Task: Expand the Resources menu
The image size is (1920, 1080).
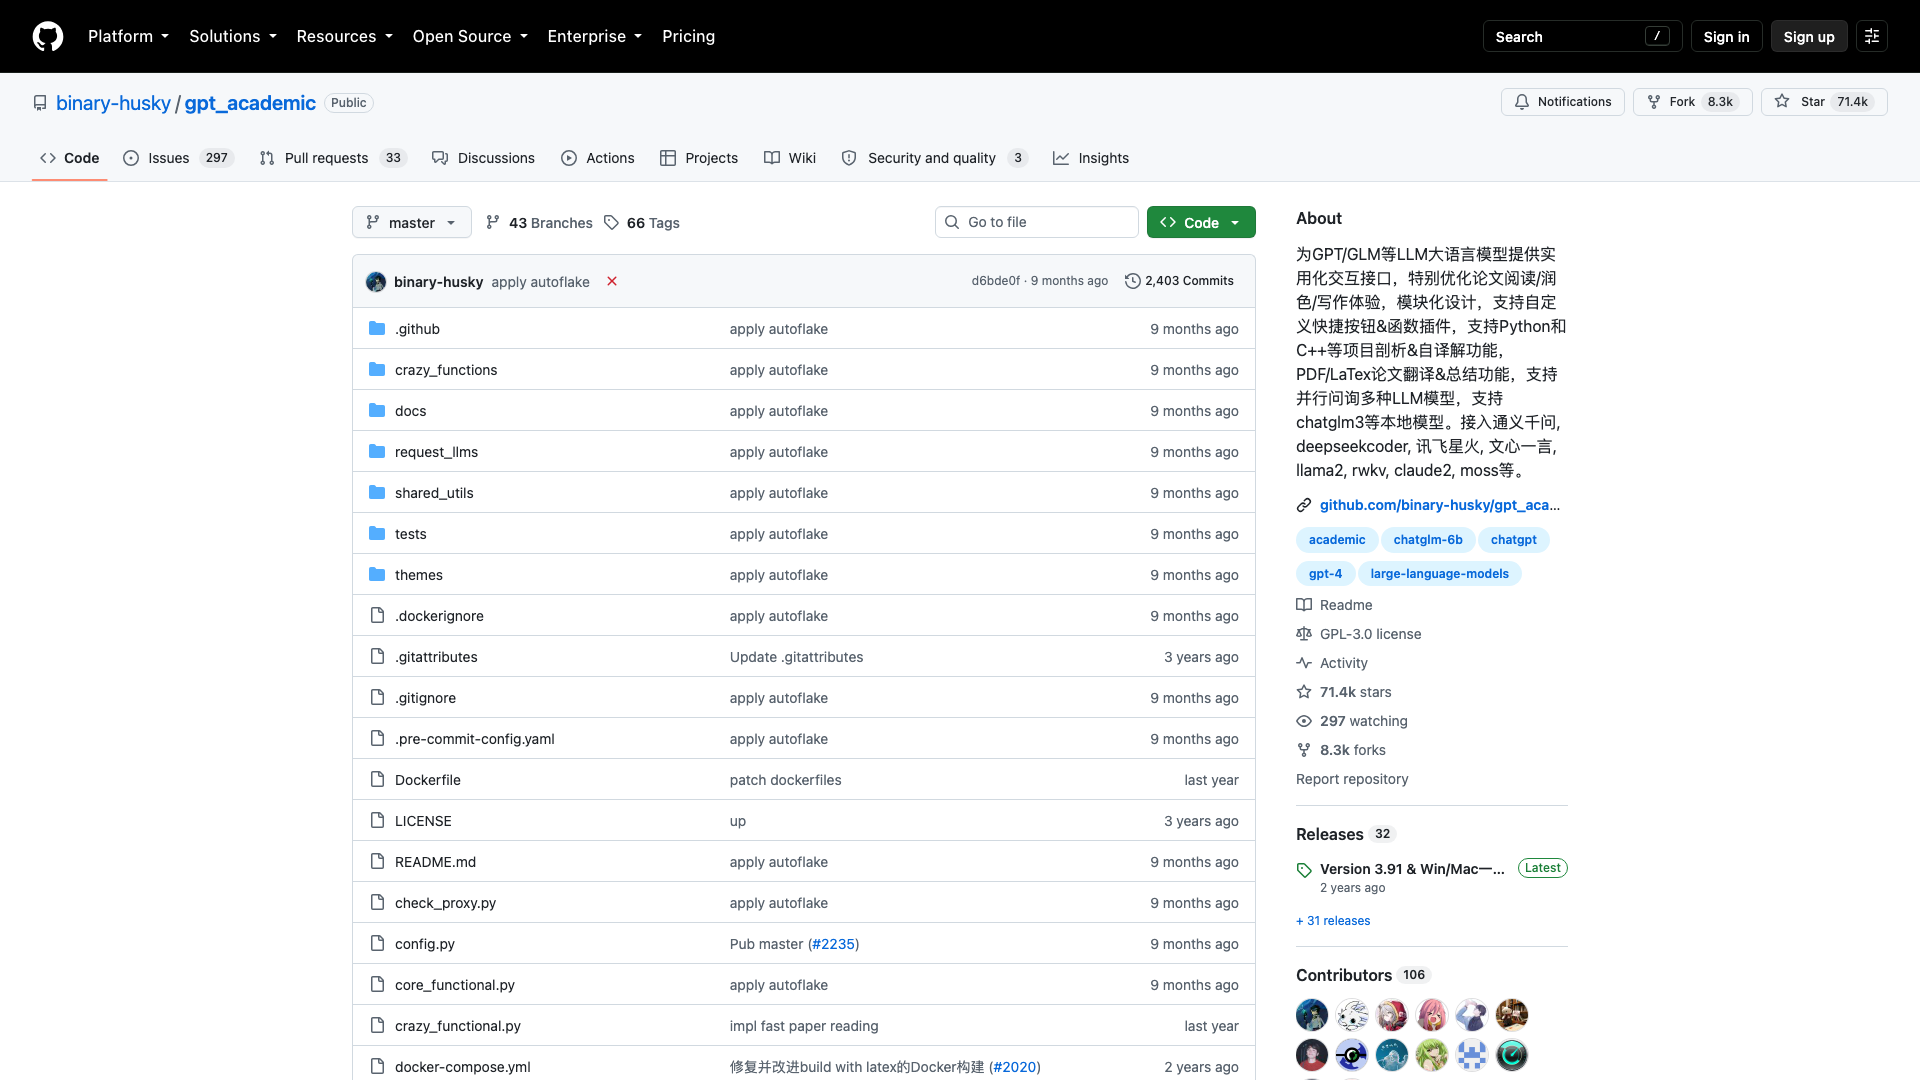Action: [345, 36]
